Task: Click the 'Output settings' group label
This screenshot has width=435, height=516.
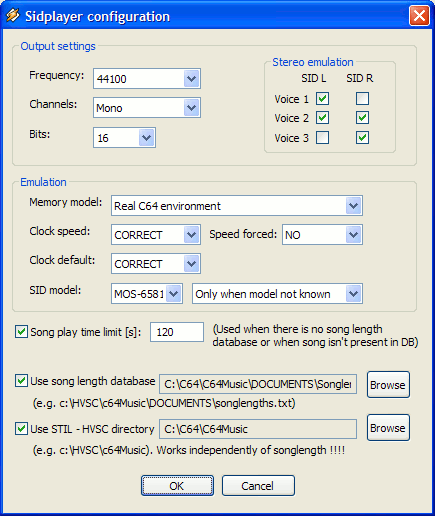Action: pyautogui.click(x=58, y=46)
